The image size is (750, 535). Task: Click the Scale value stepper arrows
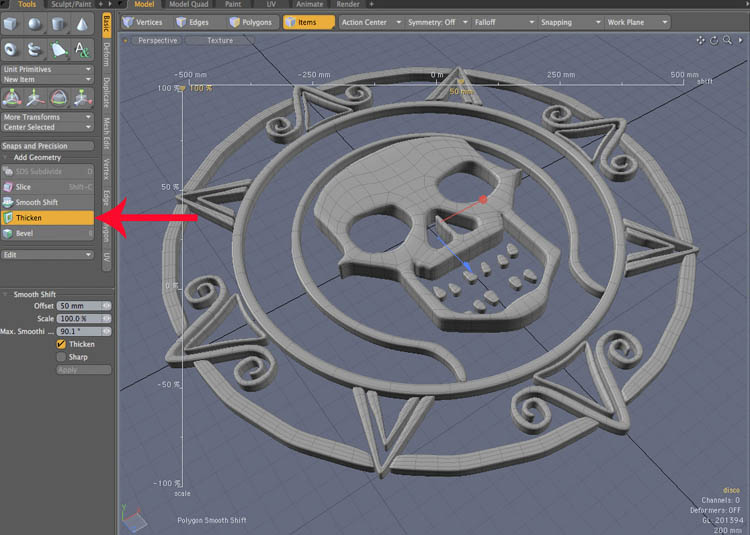[106, 318]
